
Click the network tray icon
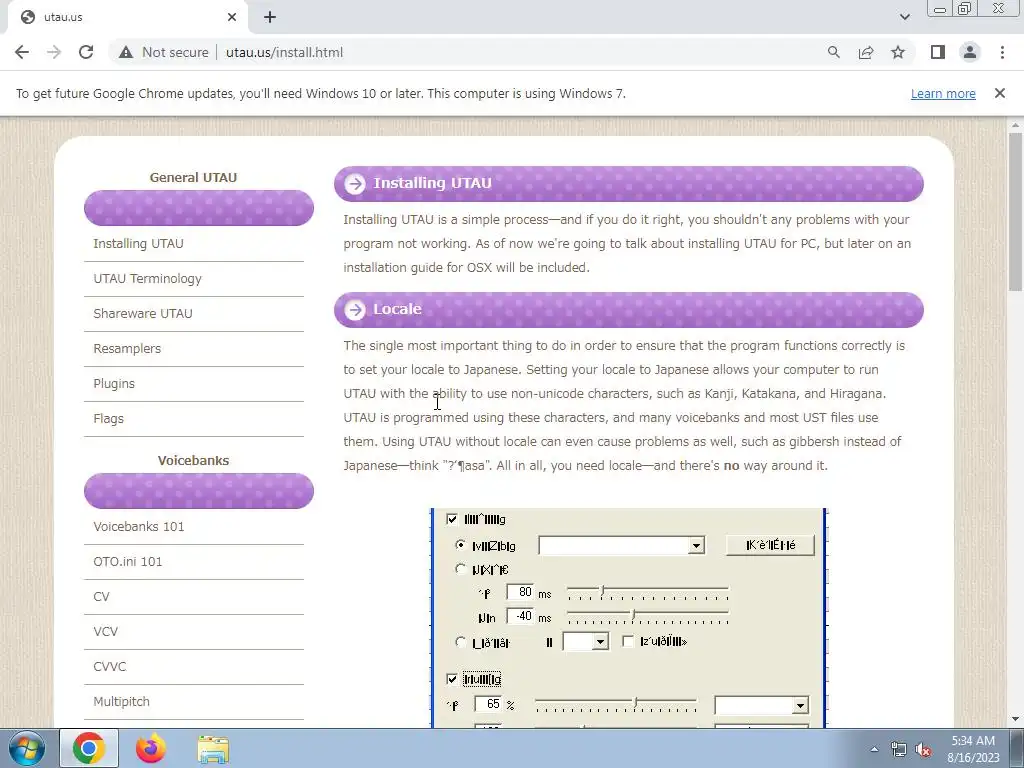click(x=899, y=749)
